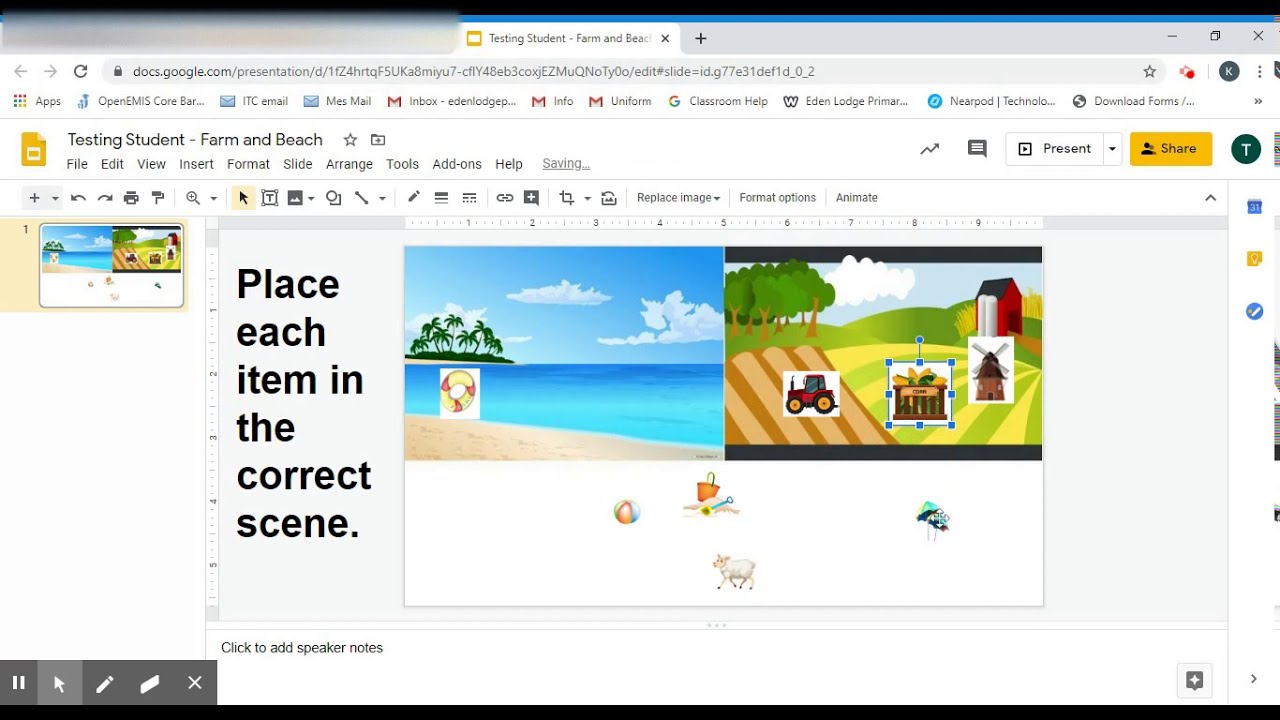The height and width of the screenshot is (720, 1280).
Task: Select slide 1 thumbnail in filmstrip
Action: (111, 265)
